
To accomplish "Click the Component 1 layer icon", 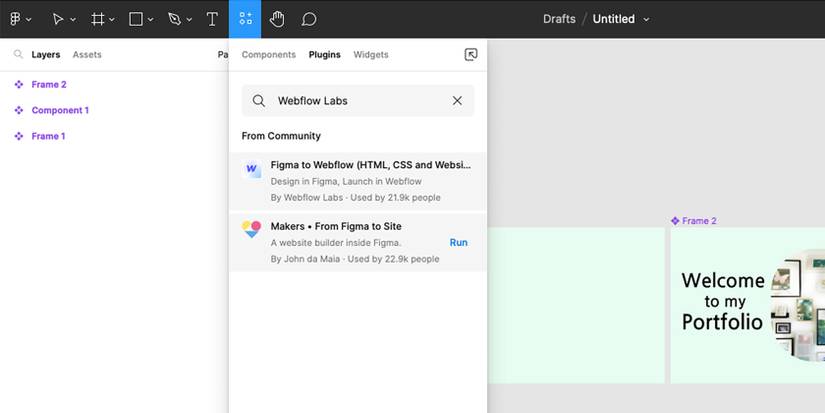I will coord(19,110).
